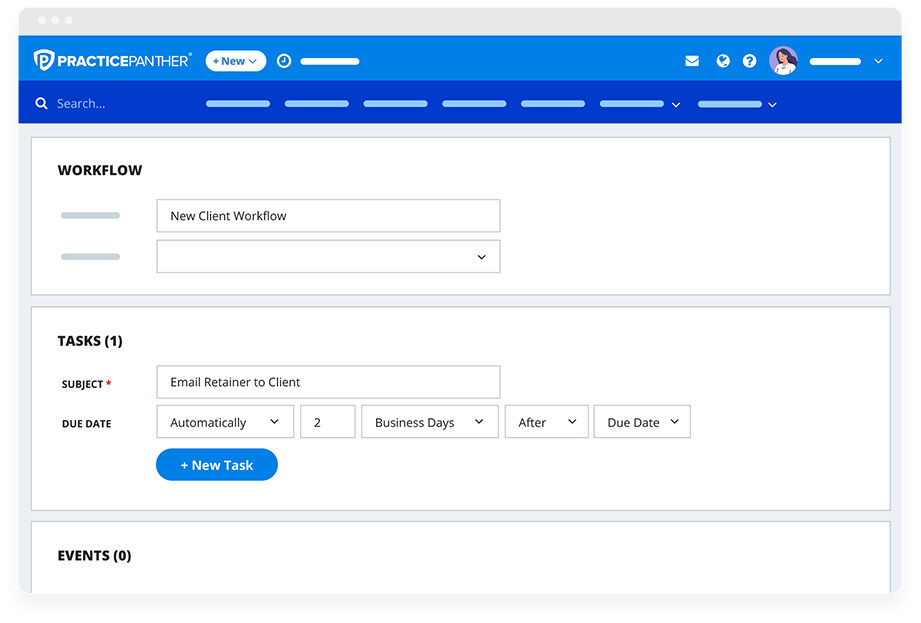Open your profile avatar picture
This screenshot has width=921, height=623.
coord(784,60)
